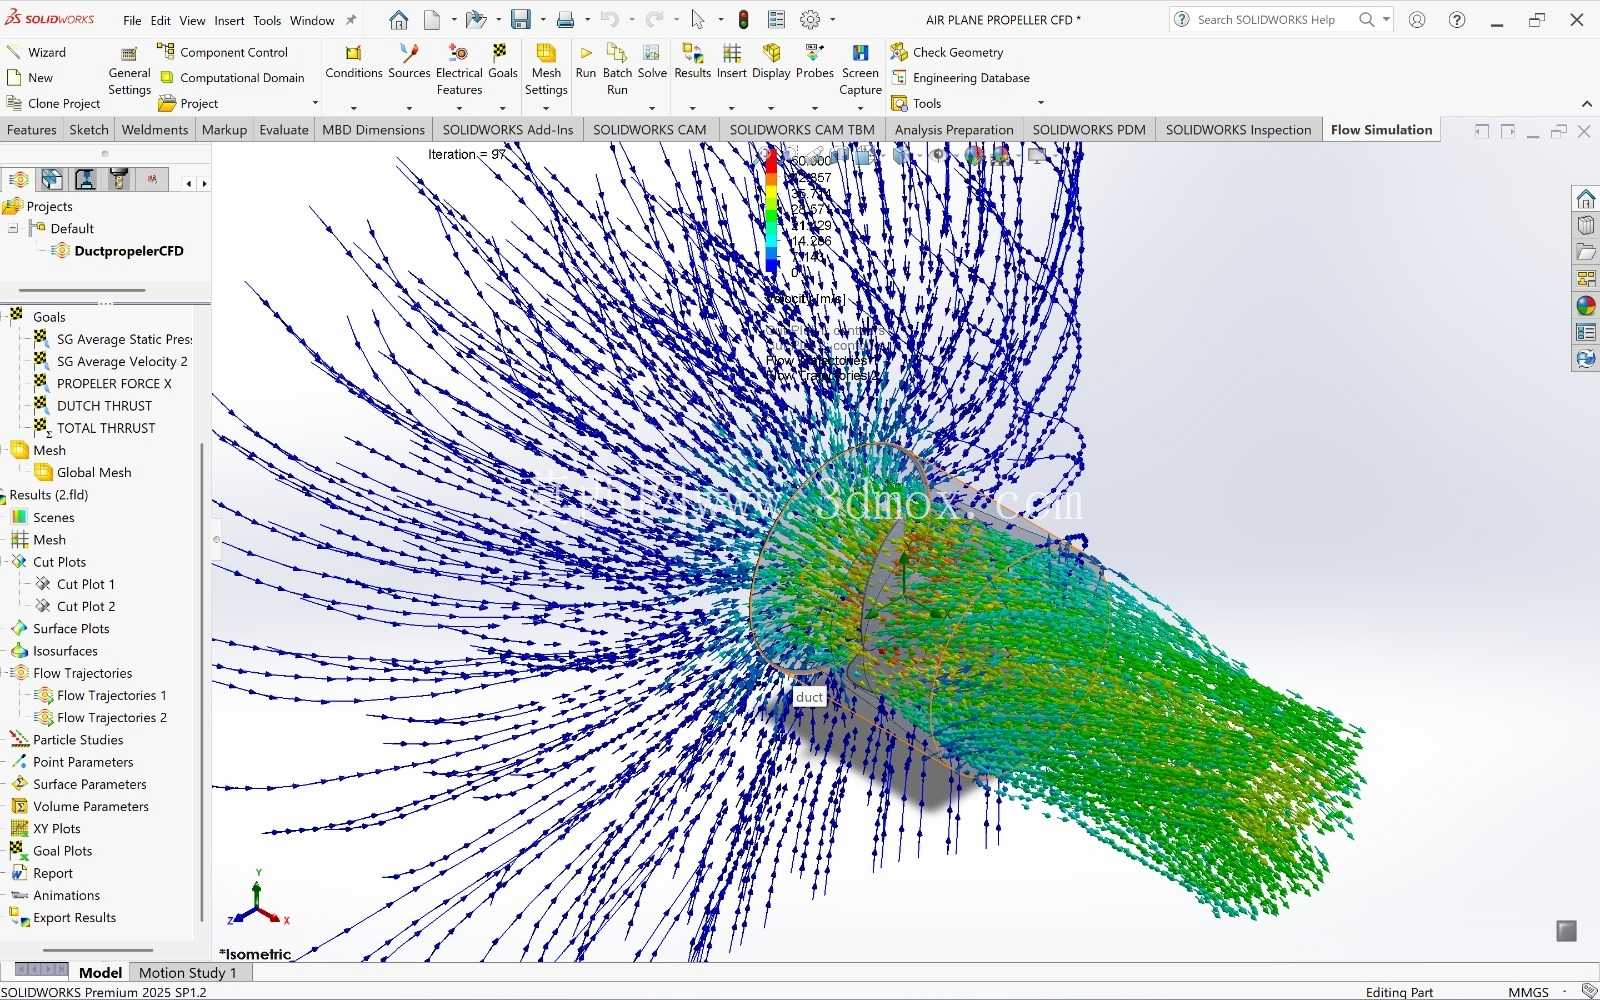Open General Settings in the ribbon
Image resolution: width=1600 pixels, height=1000 pixels.
(129, 71)
